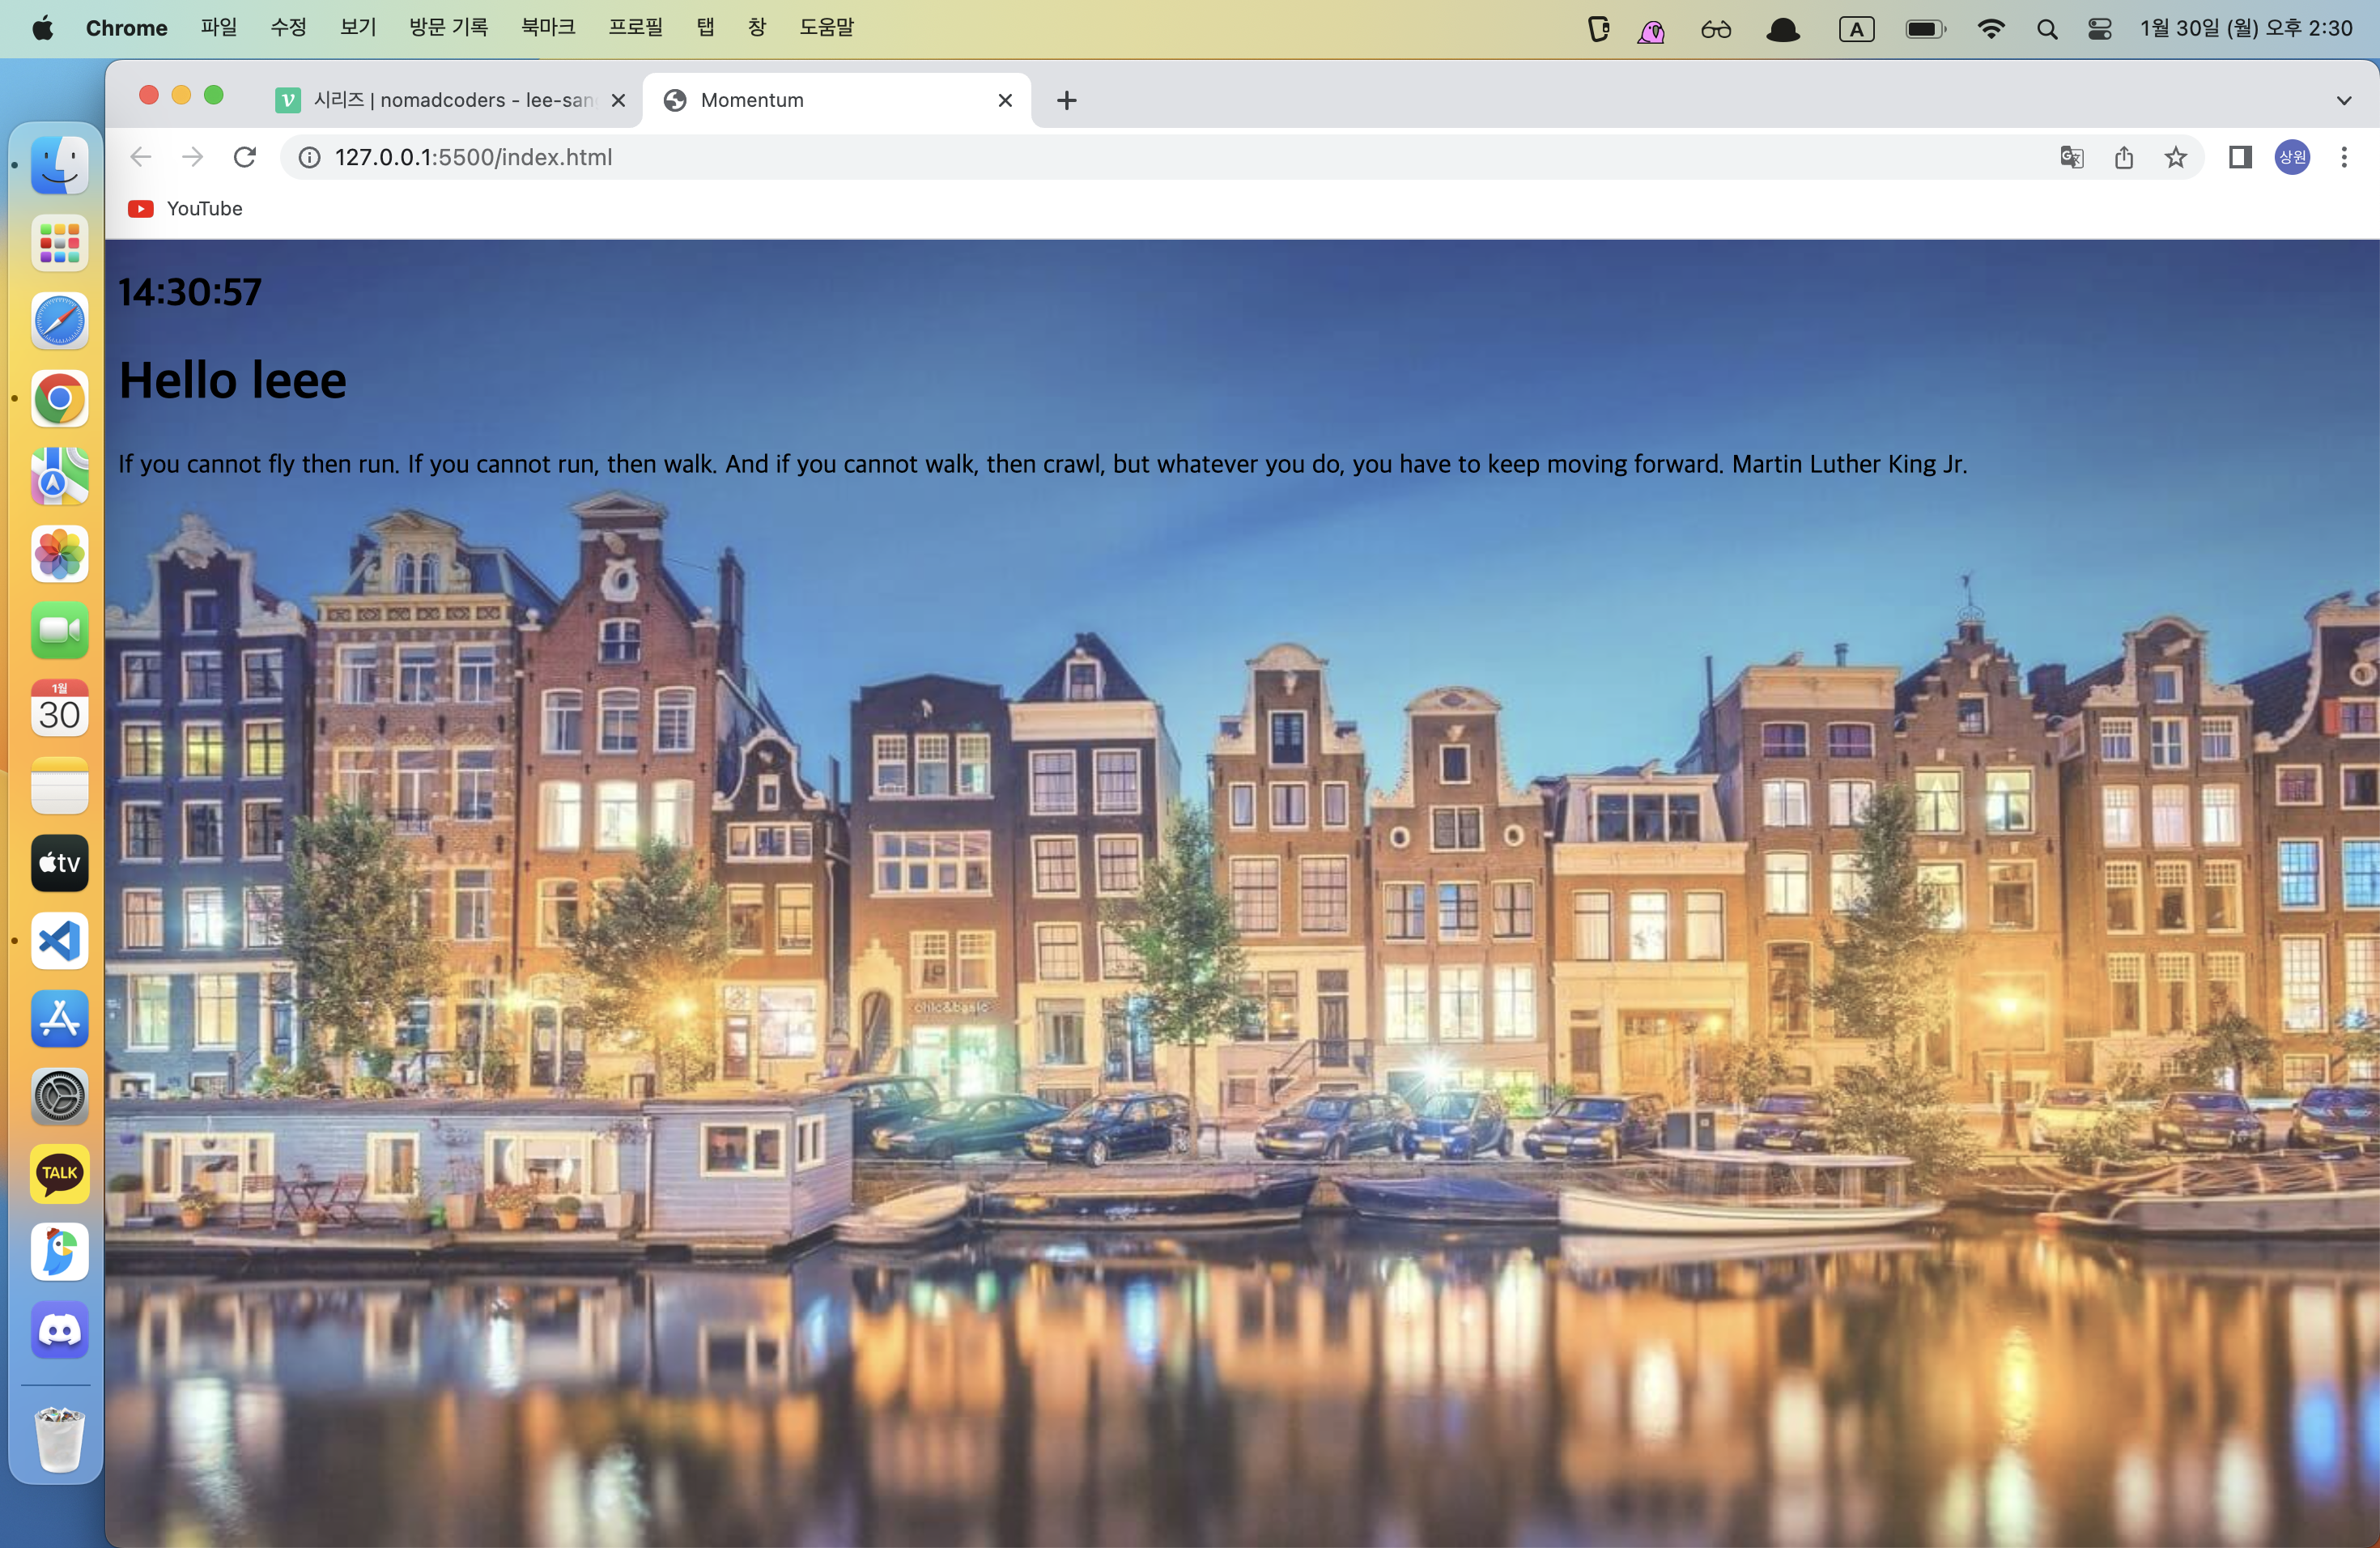View site information icon beside URL
Image resolution: width=2380 pixels, height=1548 pixels.
point(310,157)
